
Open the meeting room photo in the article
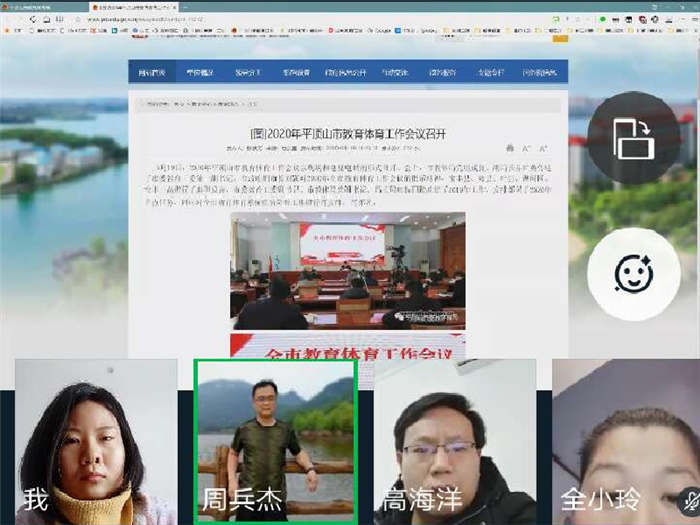(x=348, y=271)
